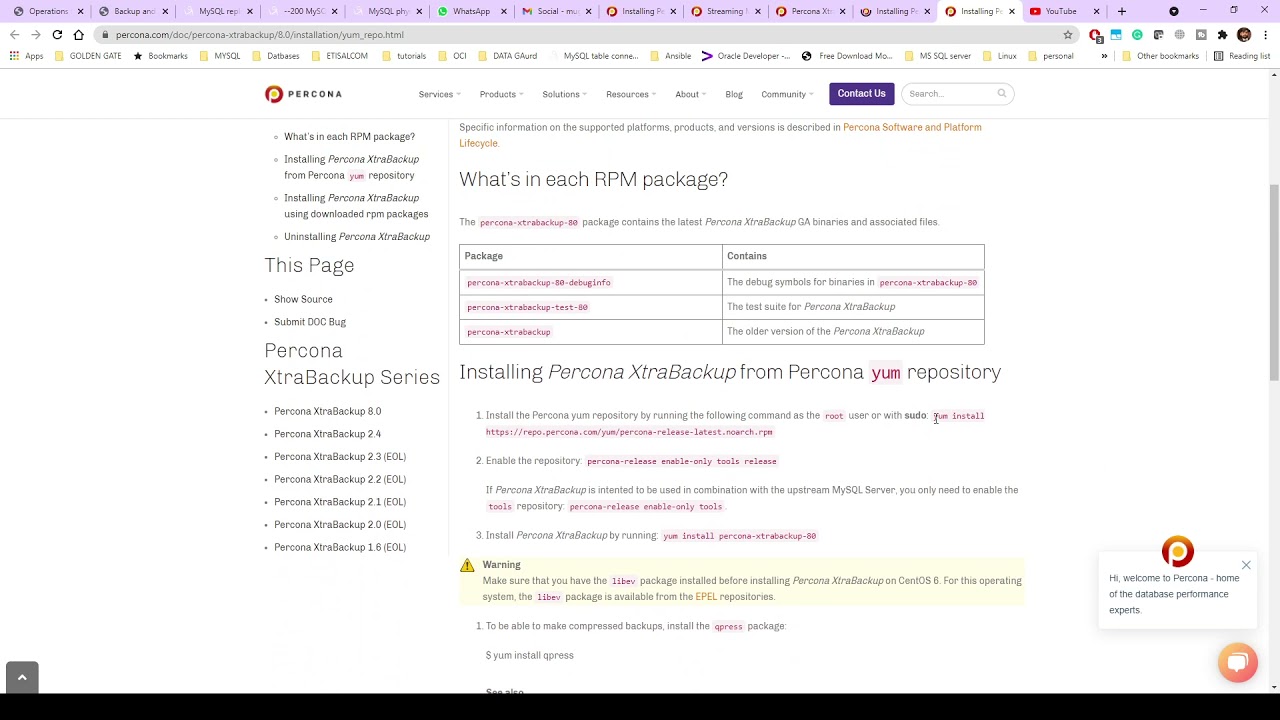Bookmark this page with the star icon
Viewport: 1280px width, 720px height.
click(1068, 34)
